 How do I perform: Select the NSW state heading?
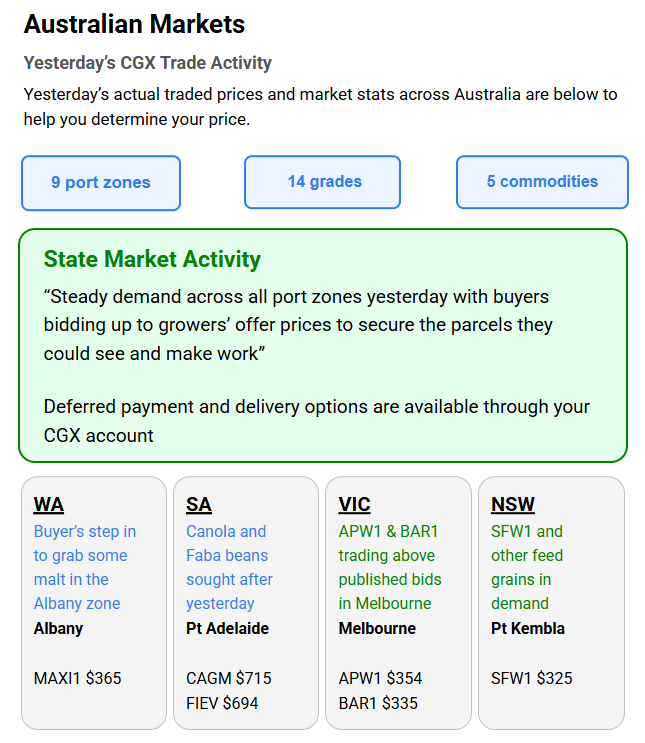[x=513, y=505]
